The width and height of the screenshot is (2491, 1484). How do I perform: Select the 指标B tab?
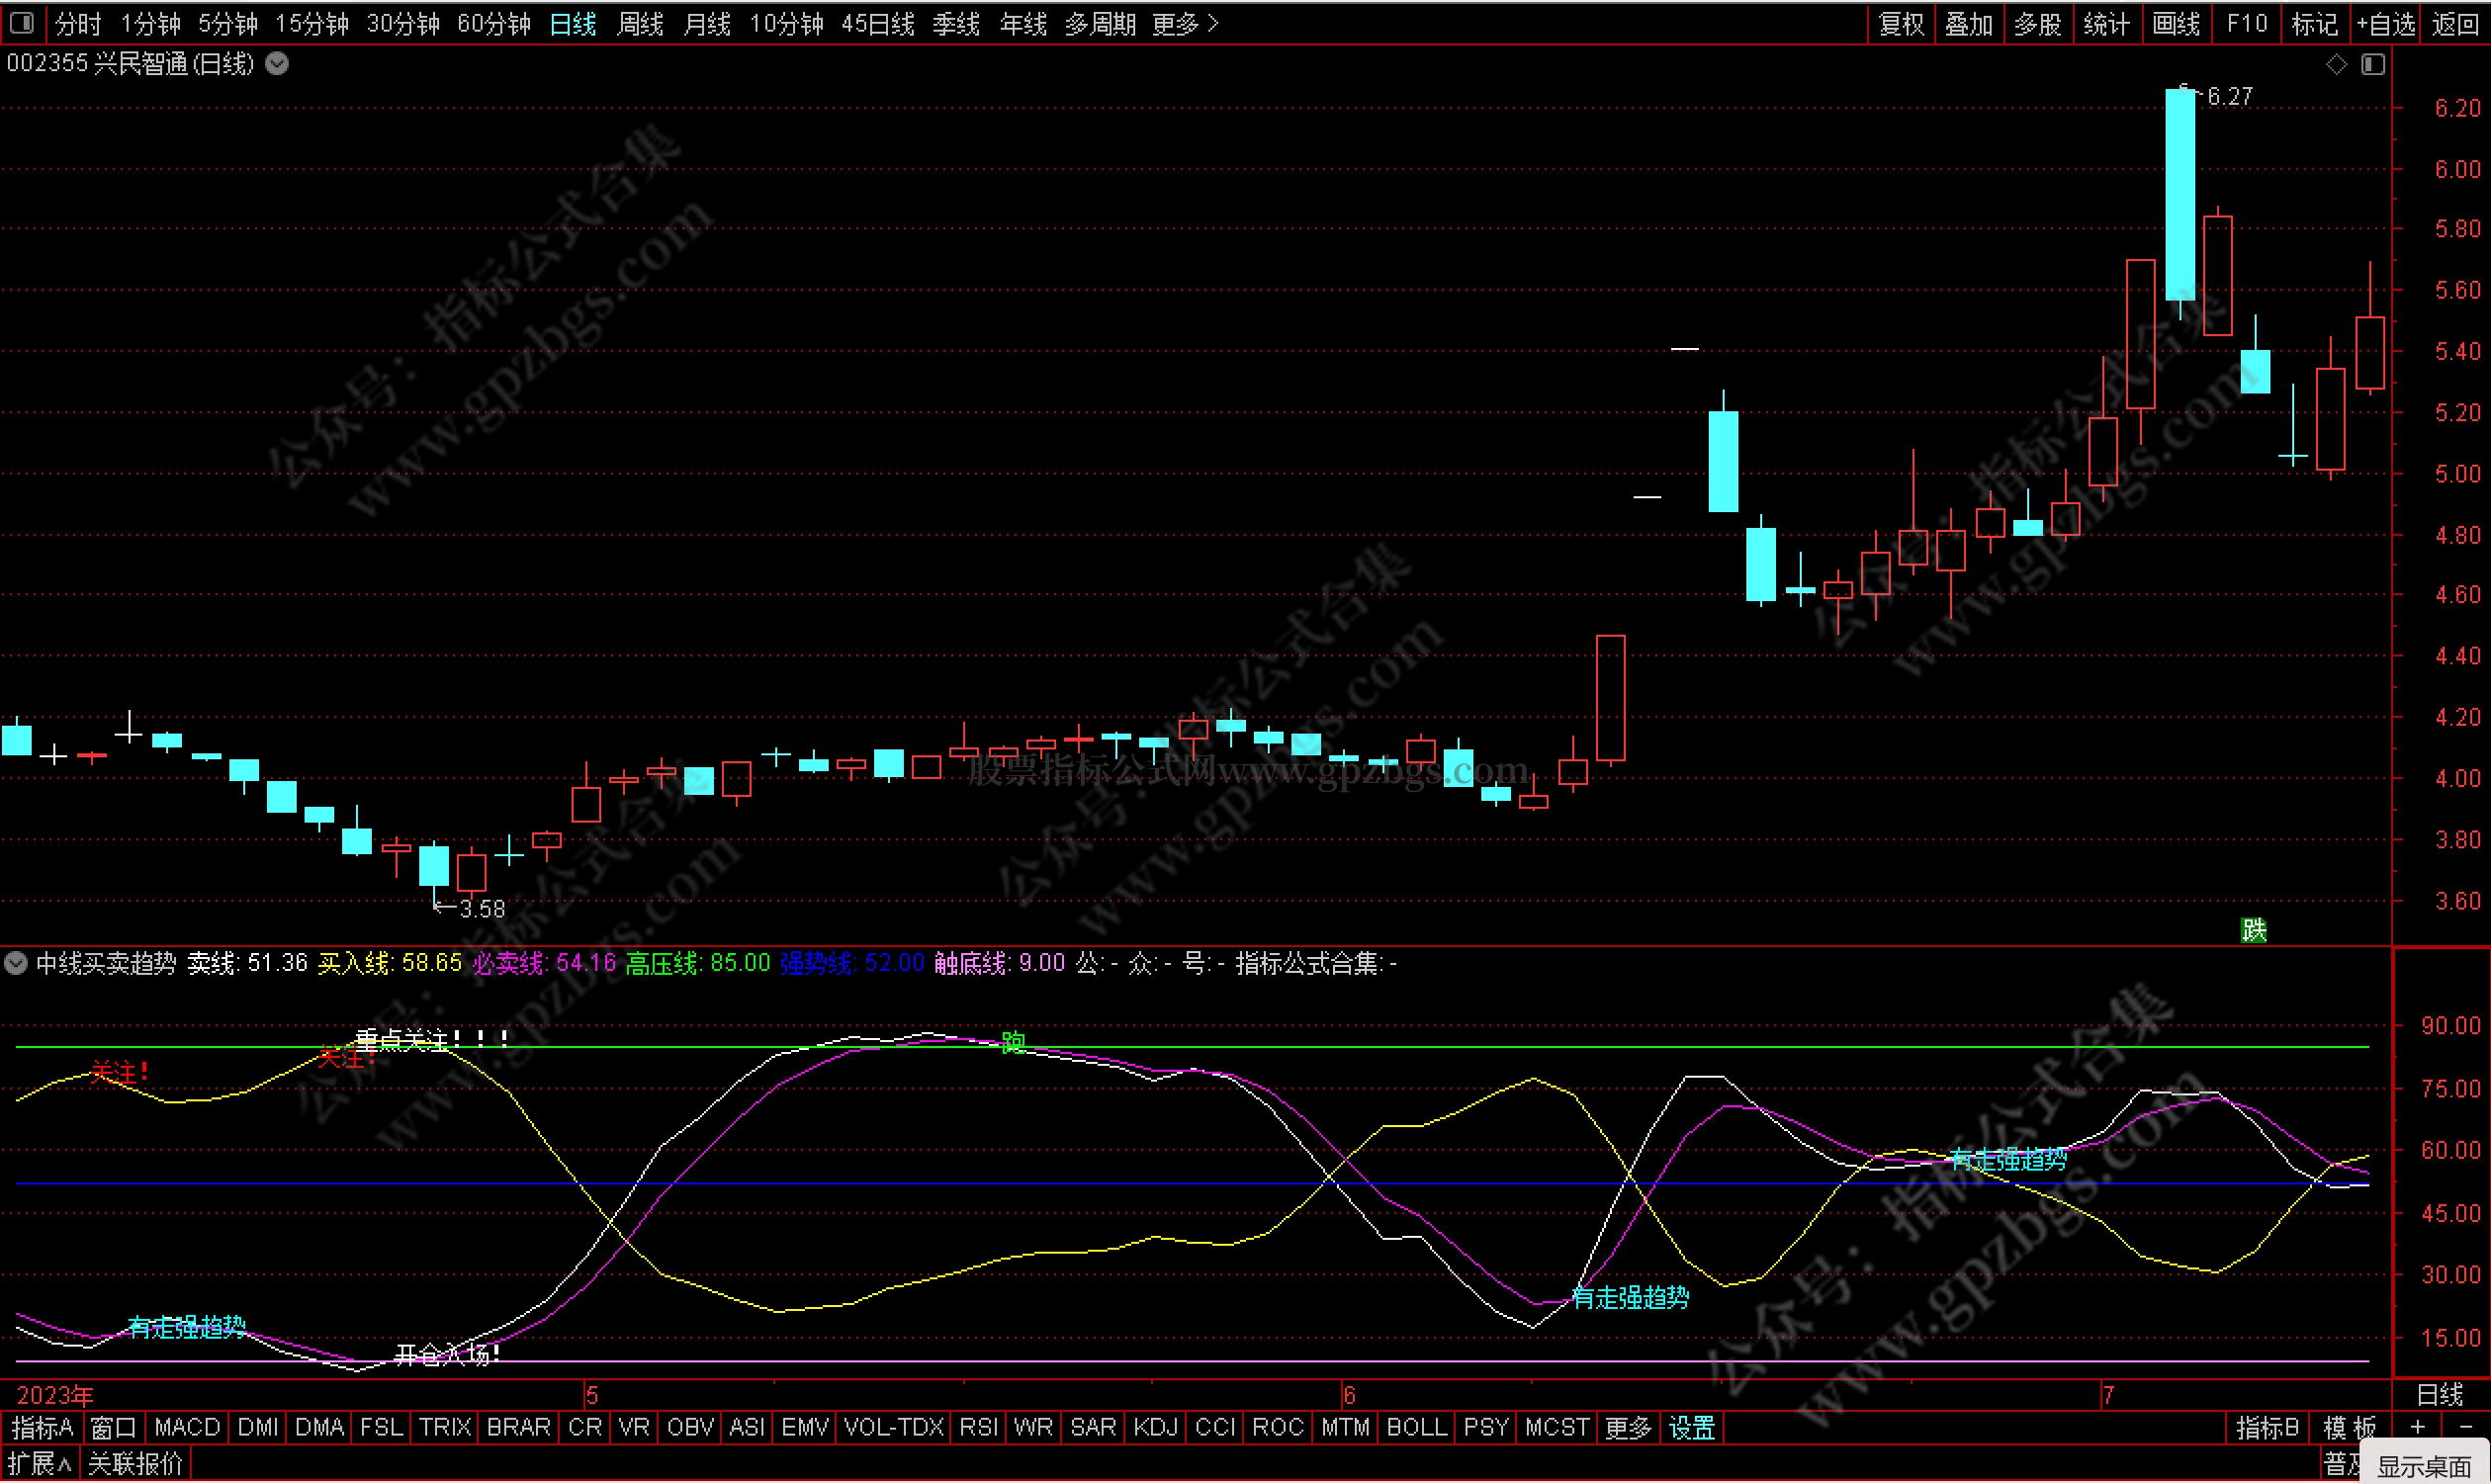coord(2267,1428)
